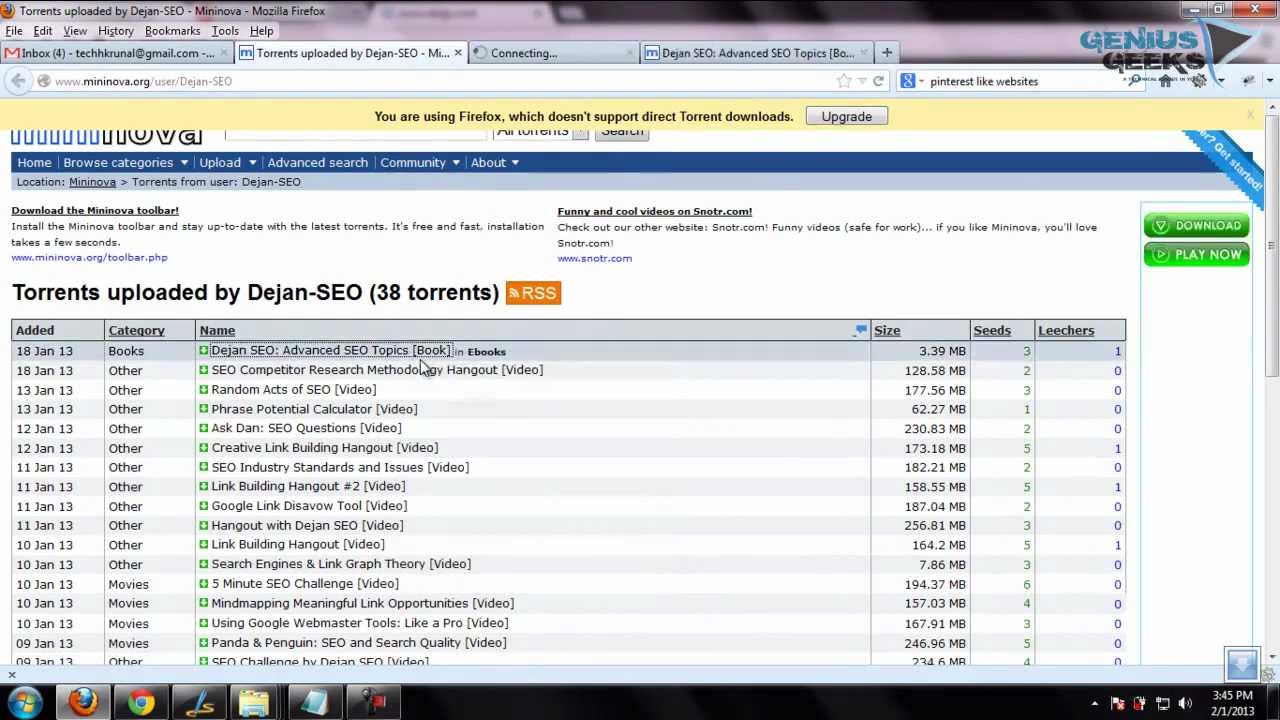Viewport: 1280px width, 720px height.
Task: Open Windows Explorer folder in taskbar
Action: 255,702
